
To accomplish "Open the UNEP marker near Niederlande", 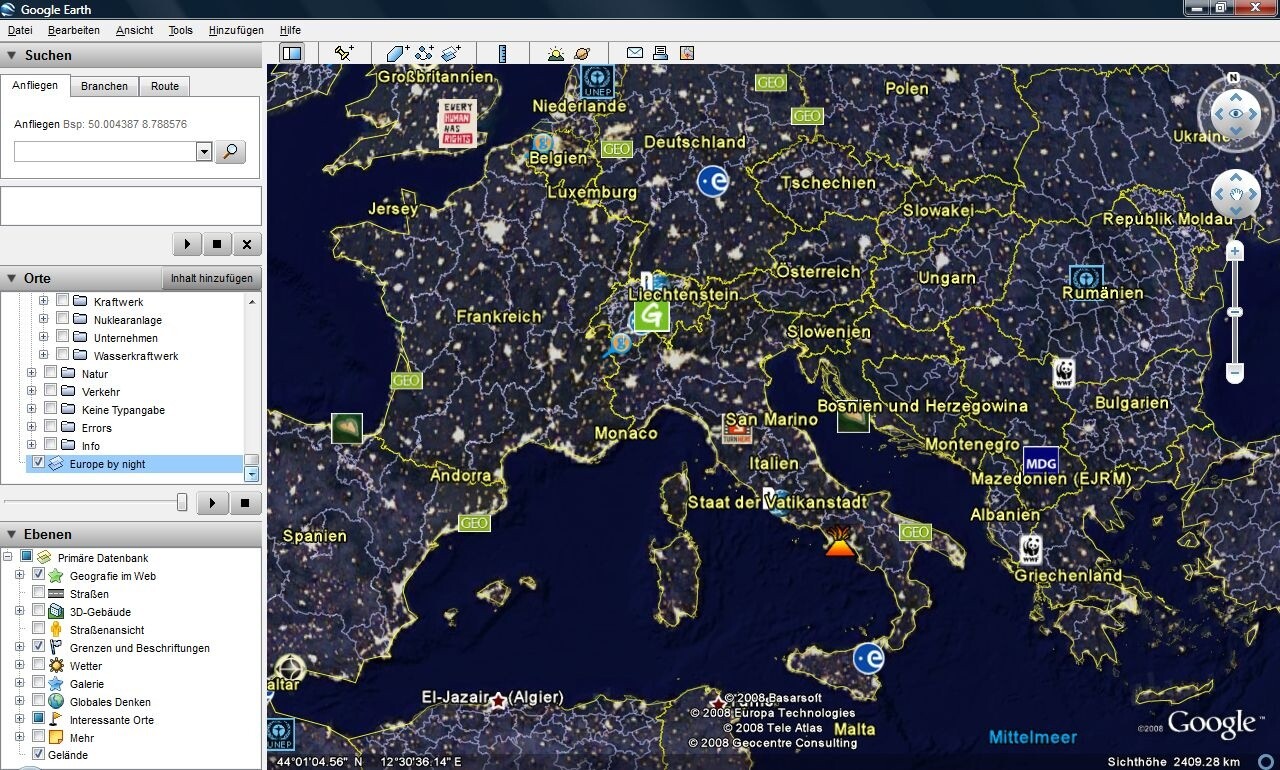I will point(597,82).
